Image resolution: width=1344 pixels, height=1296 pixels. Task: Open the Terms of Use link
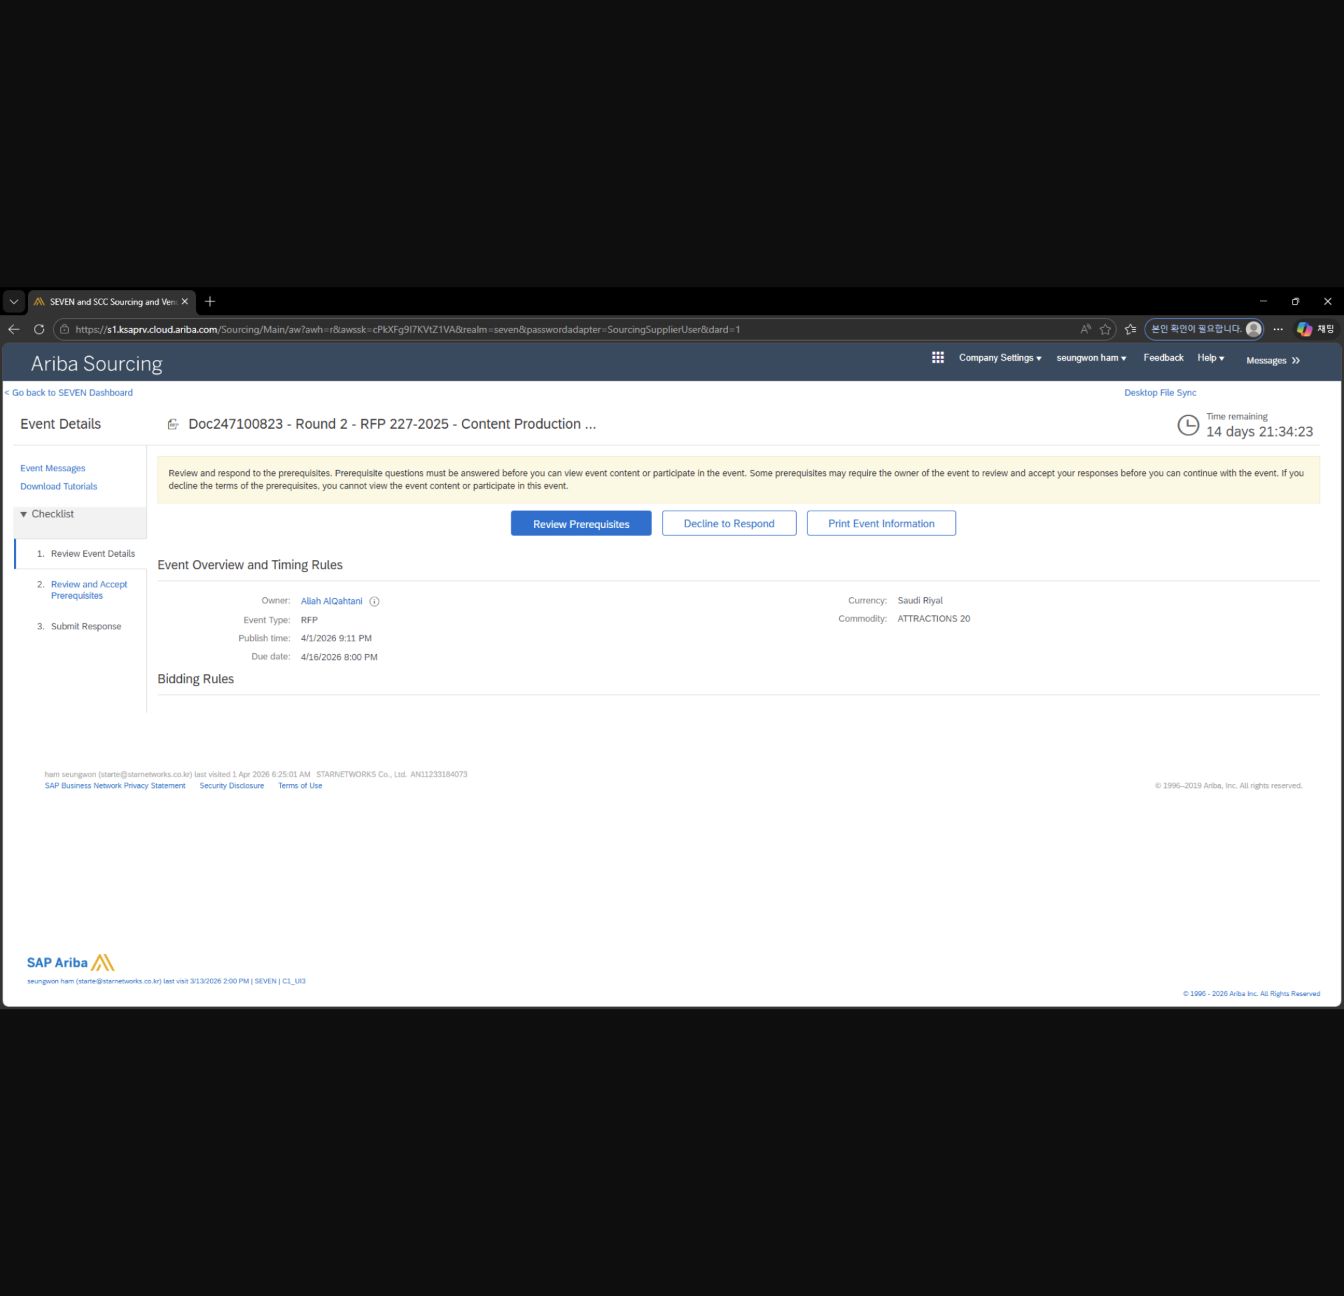click(x=300, y=786)
